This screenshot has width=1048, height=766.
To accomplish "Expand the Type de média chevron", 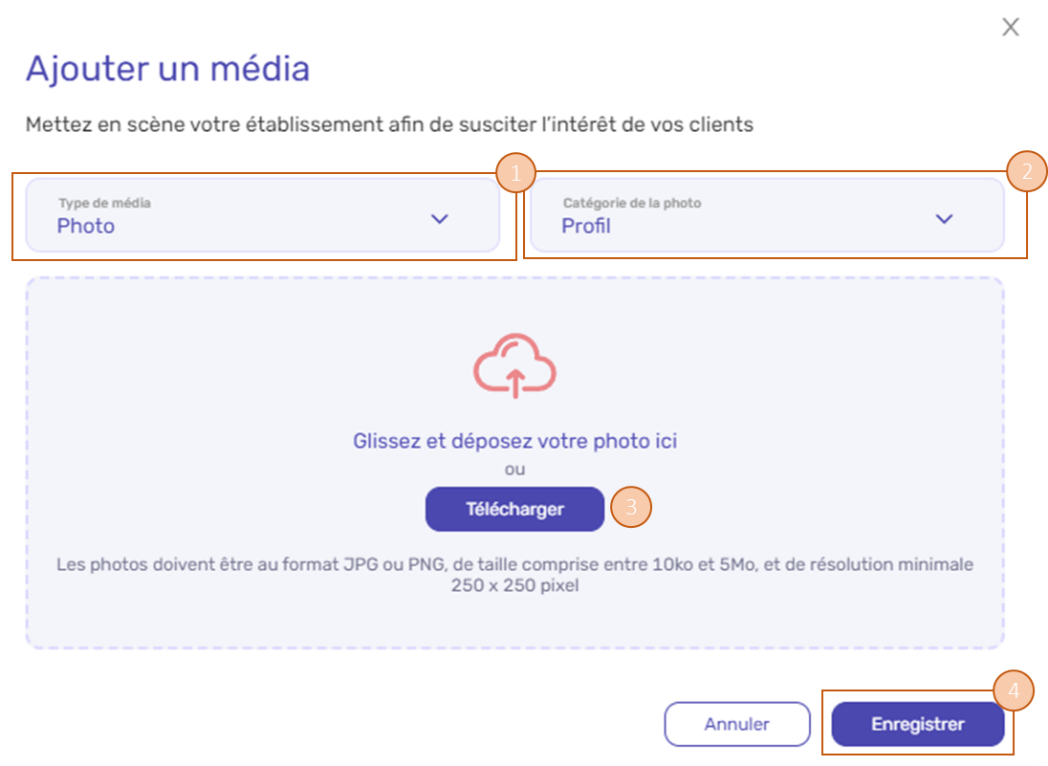I will 439,219.
